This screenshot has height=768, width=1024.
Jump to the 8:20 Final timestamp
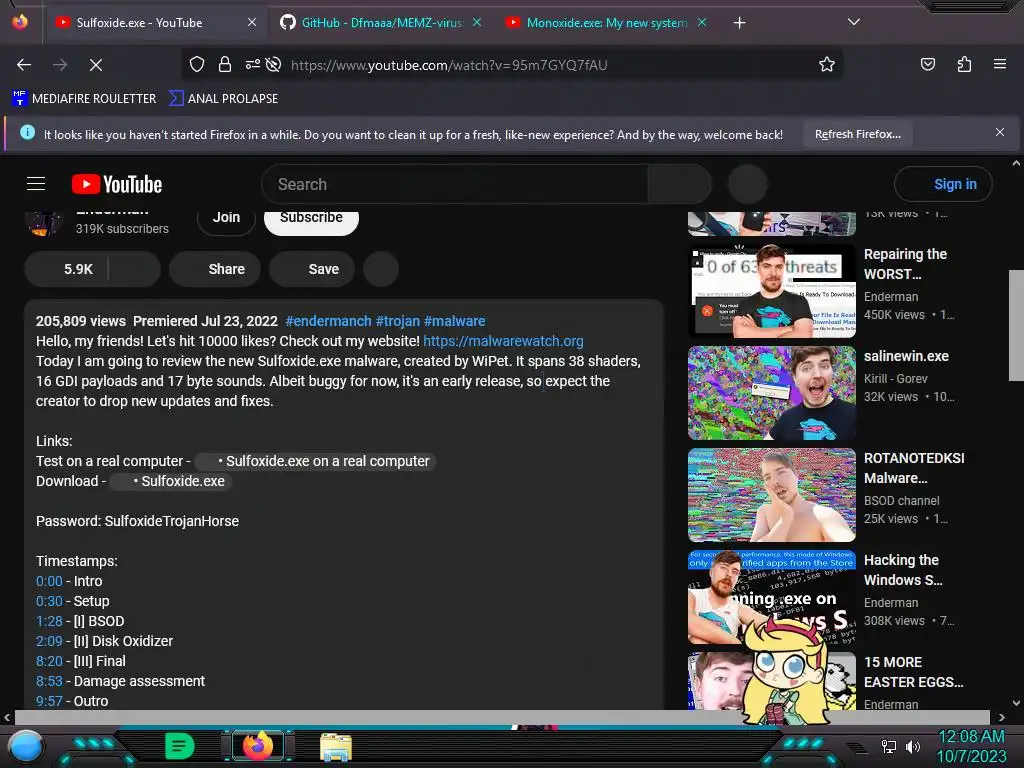point(49,661)
